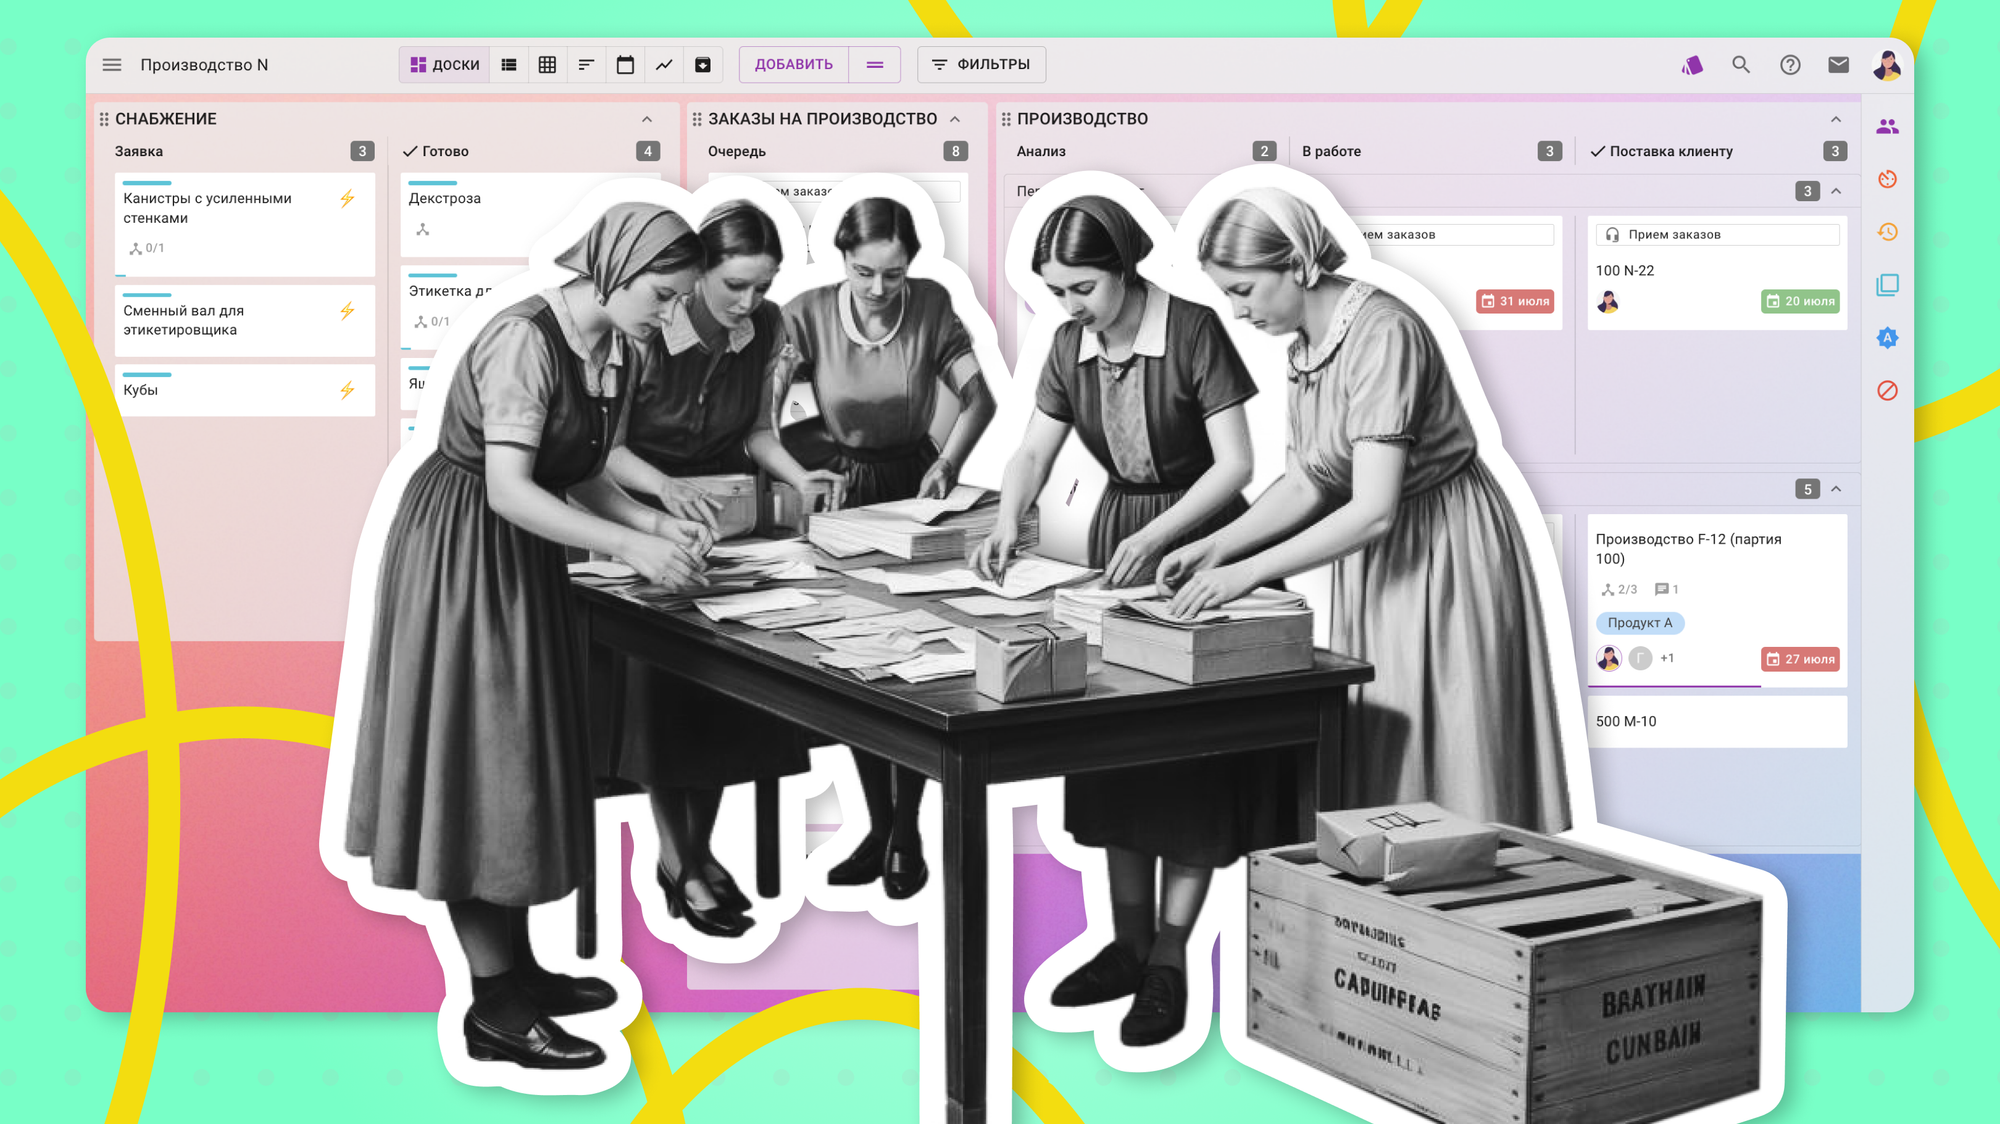Click the ДОБАВИТЬ button
This screenshot has width=2000, height=1124.
pos(793,65)
